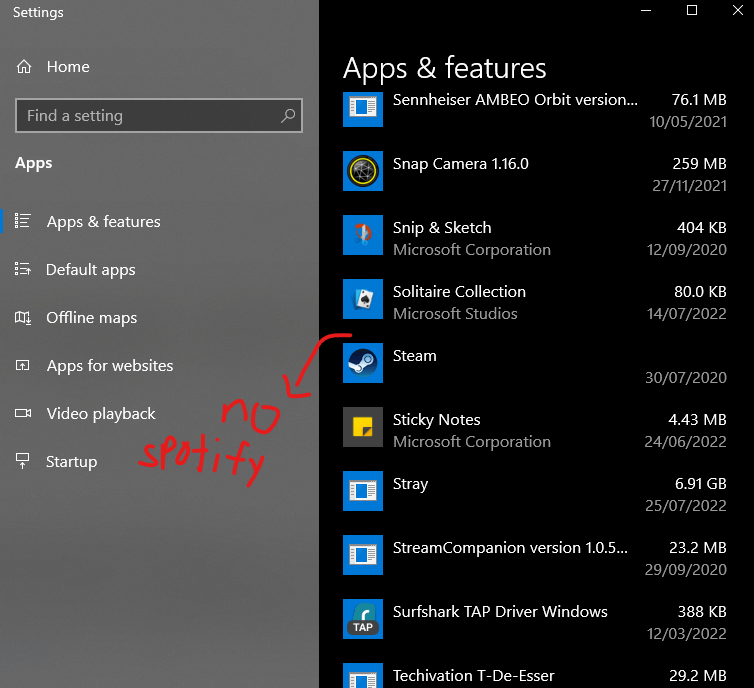Open Startup settings page

click(x=71, y=462)
